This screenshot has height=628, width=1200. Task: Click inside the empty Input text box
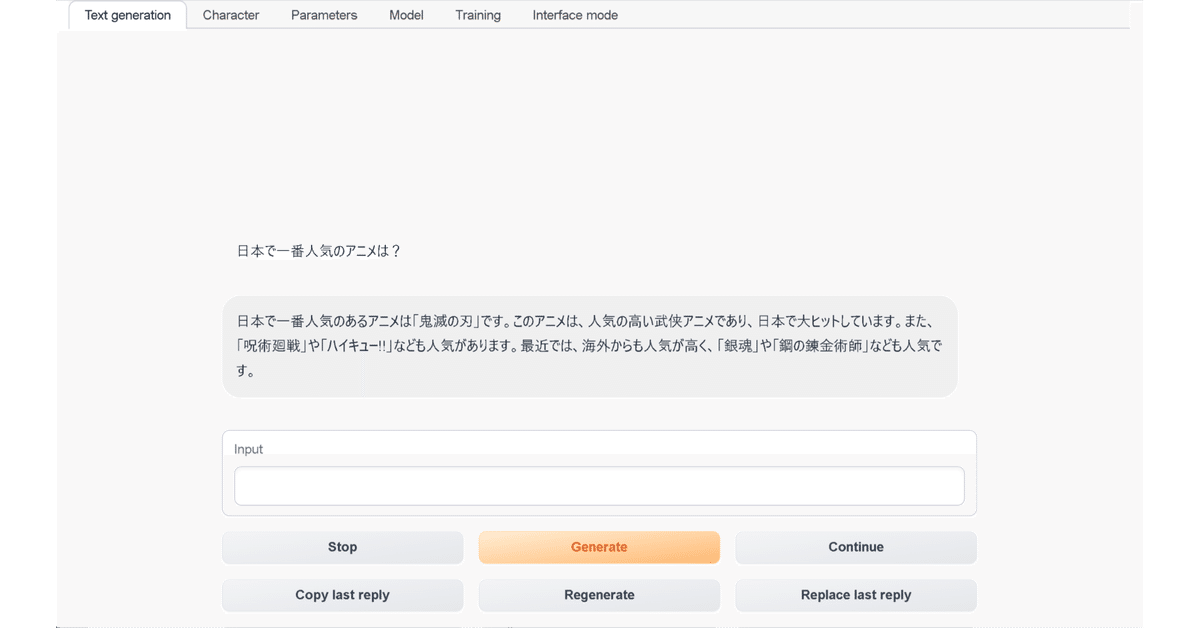599,485
